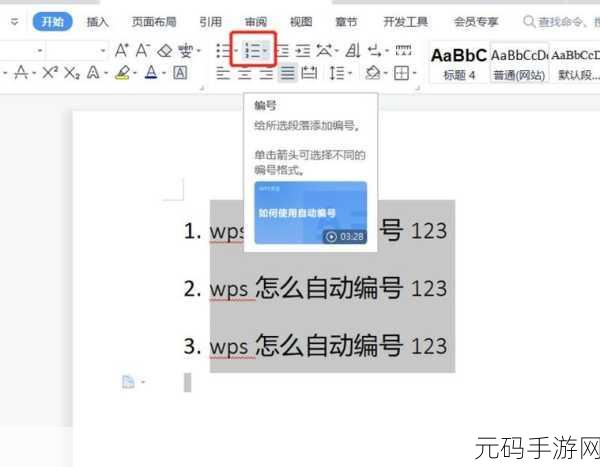The height and width of the screenshot is (467, 600).
Task: Open the highlight color dropdown arrow
Action: coord(135,73)
